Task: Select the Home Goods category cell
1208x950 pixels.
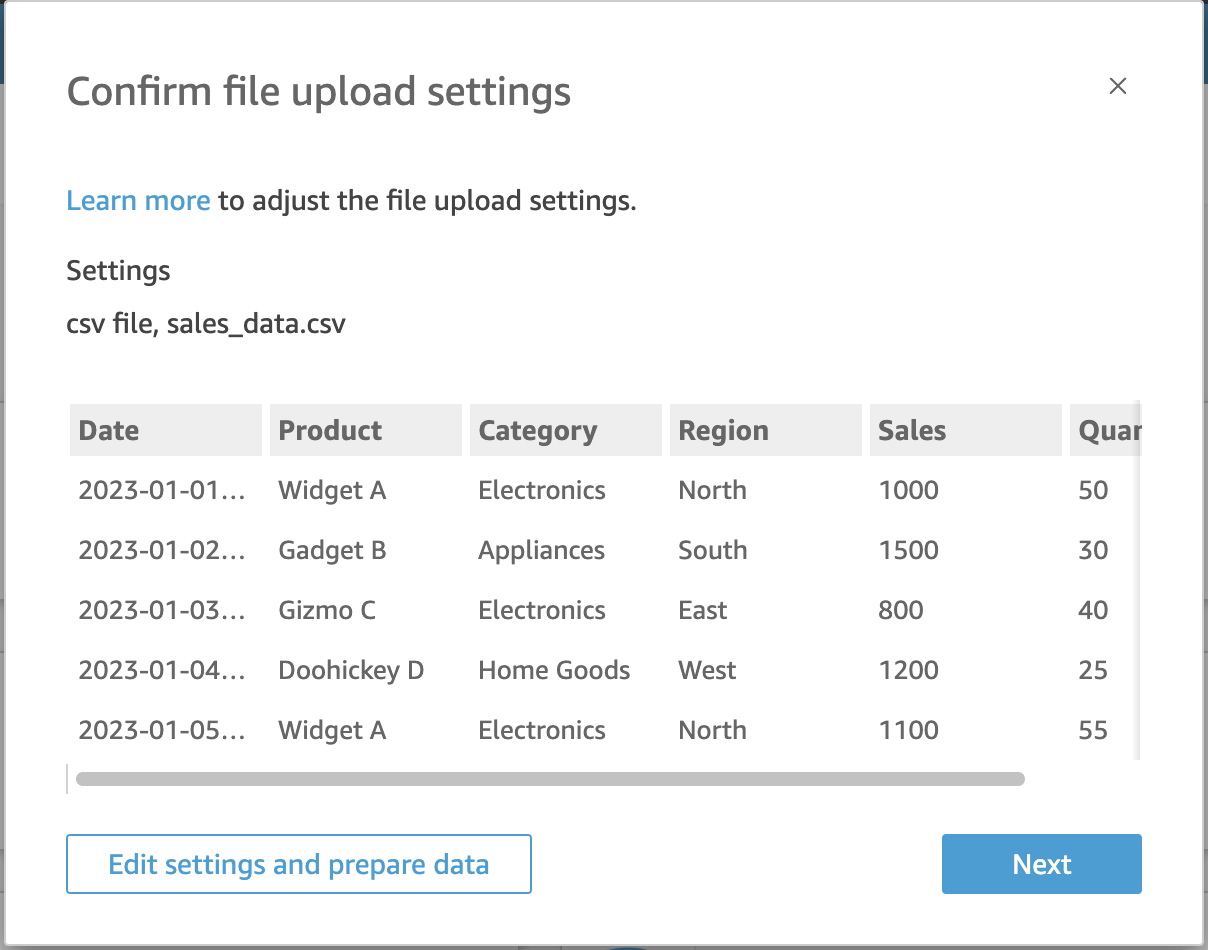Action: [554, 670]
